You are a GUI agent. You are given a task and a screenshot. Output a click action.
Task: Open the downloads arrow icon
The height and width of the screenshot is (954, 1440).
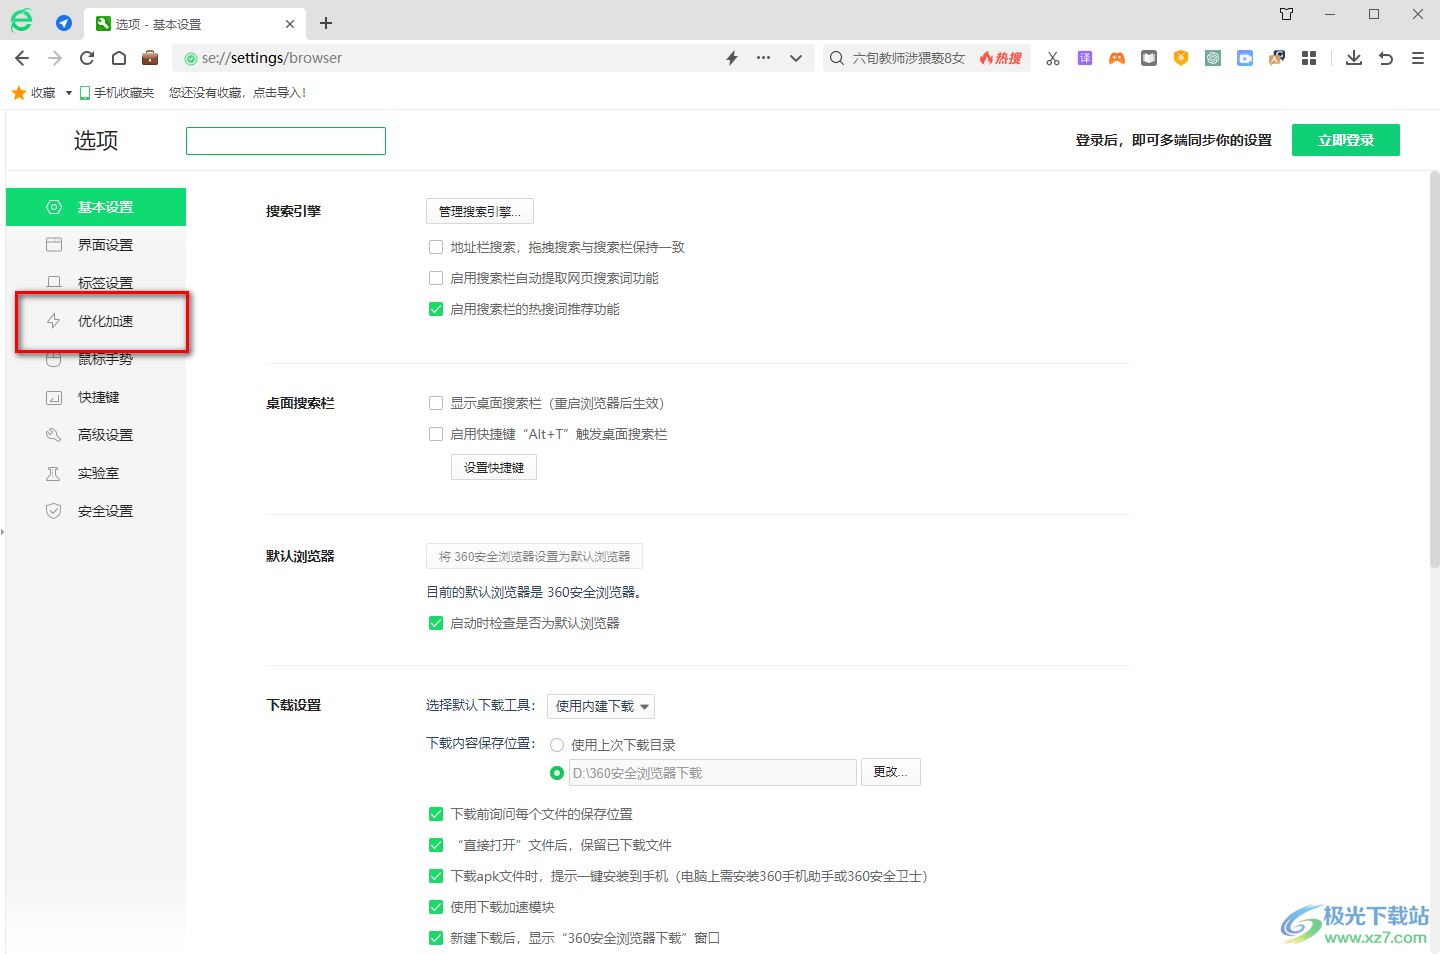click(x=1354, y=58)
